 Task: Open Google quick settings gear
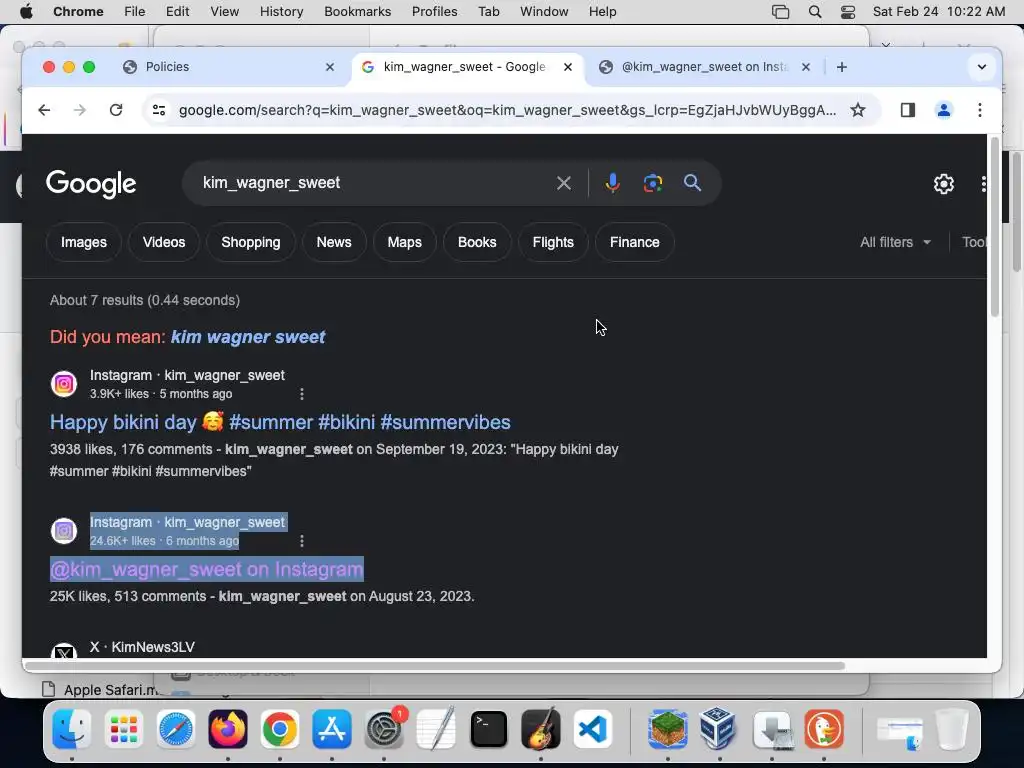click(x=944, y=184)
